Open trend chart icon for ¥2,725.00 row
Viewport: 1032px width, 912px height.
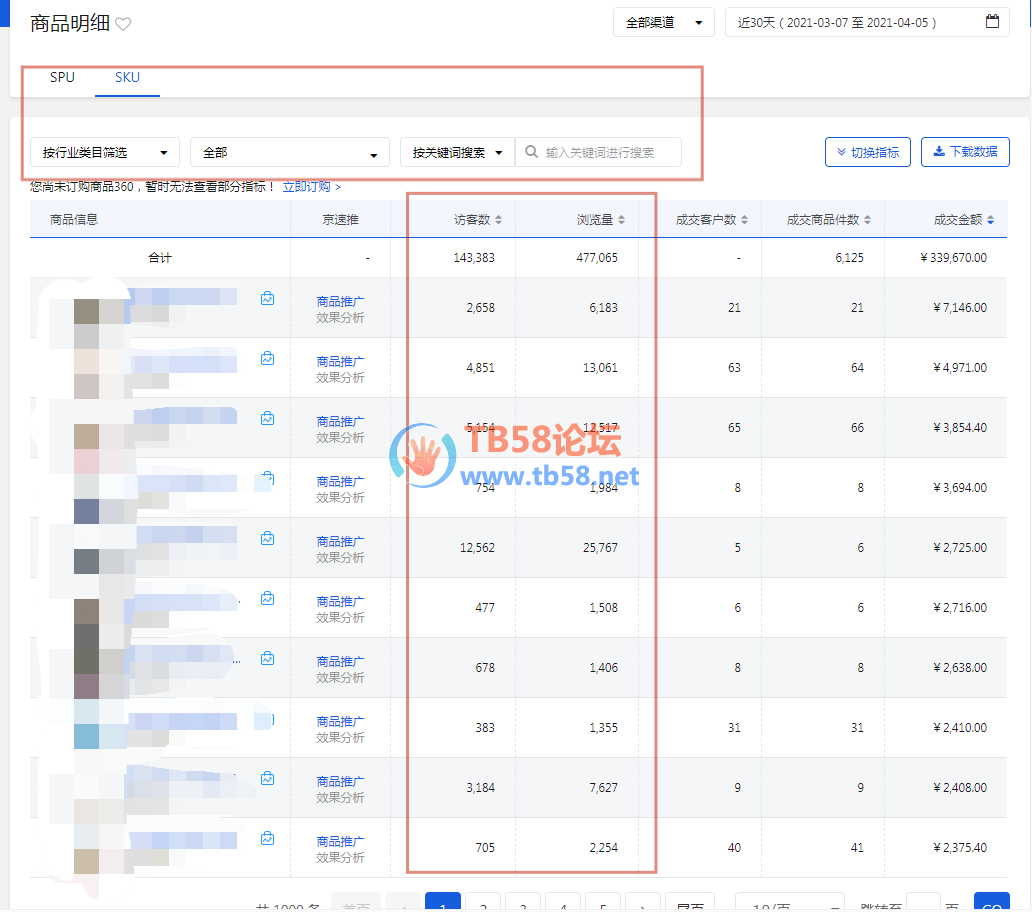pyautogui.click(x=267, y=538)
